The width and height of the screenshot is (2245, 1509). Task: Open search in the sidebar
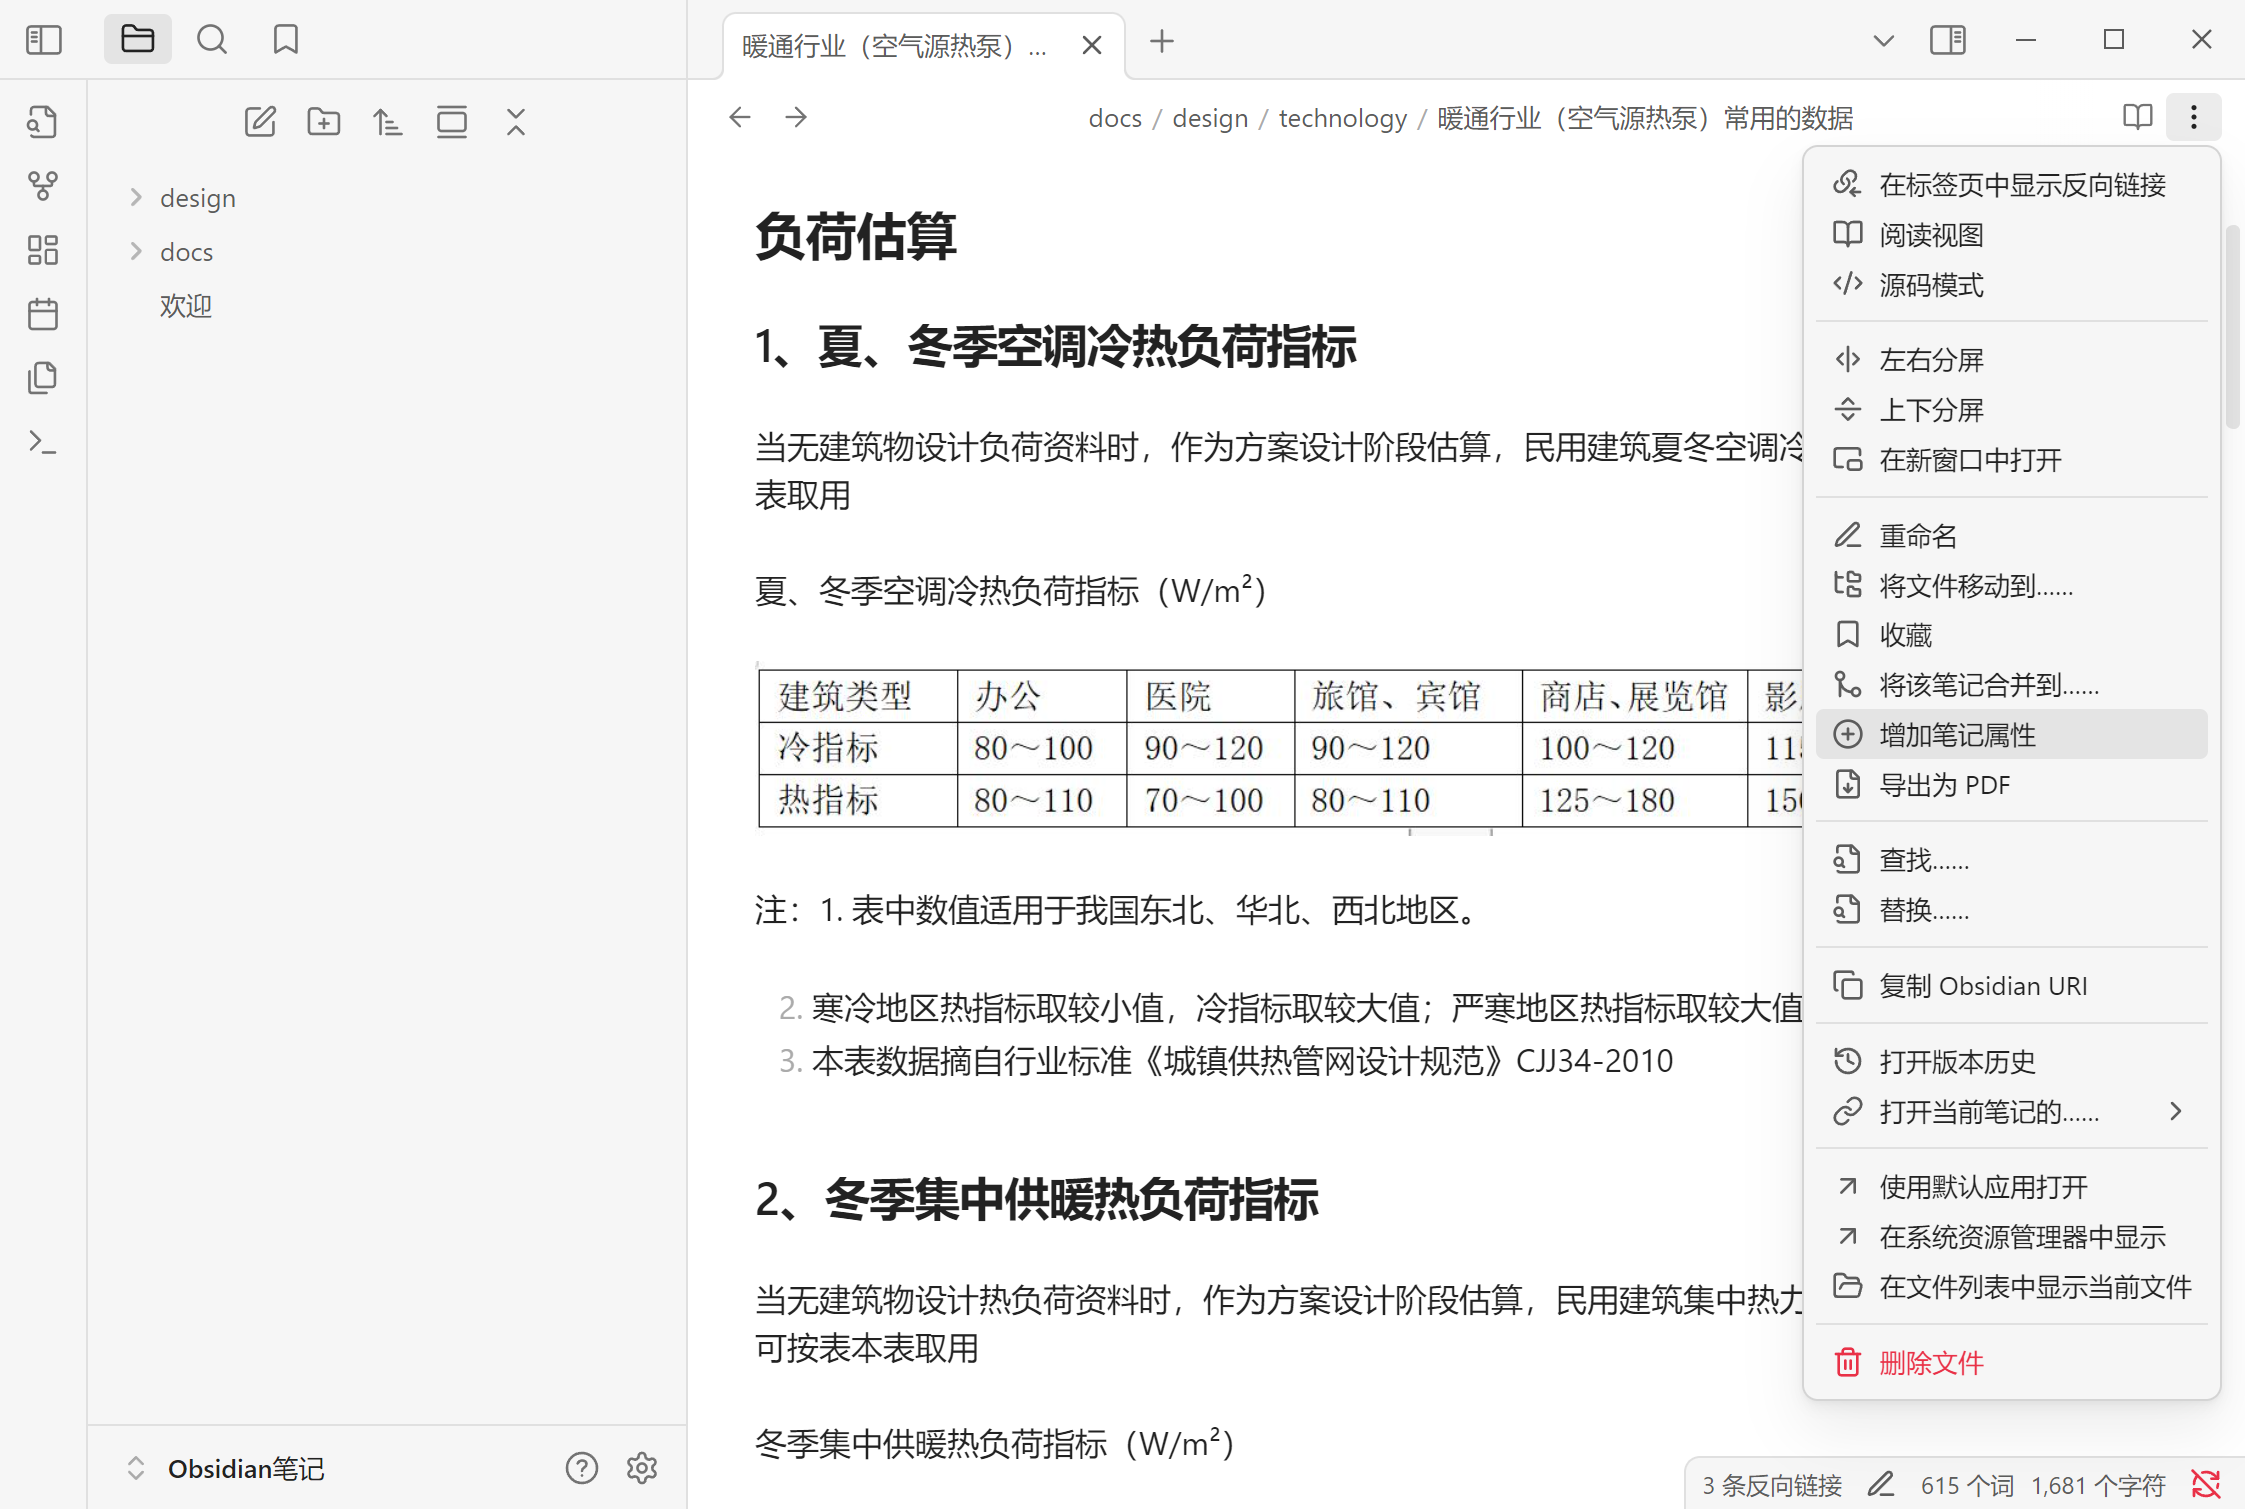click(212, 39)
